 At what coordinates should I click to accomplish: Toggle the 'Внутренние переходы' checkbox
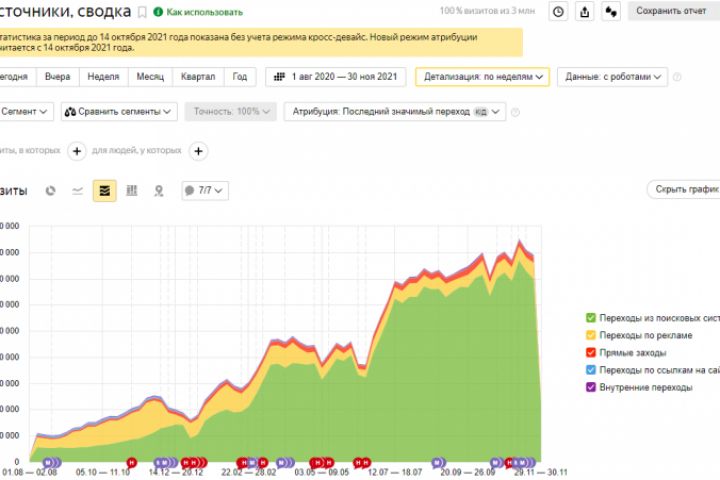pyautogui.click(x=591, y=387)
